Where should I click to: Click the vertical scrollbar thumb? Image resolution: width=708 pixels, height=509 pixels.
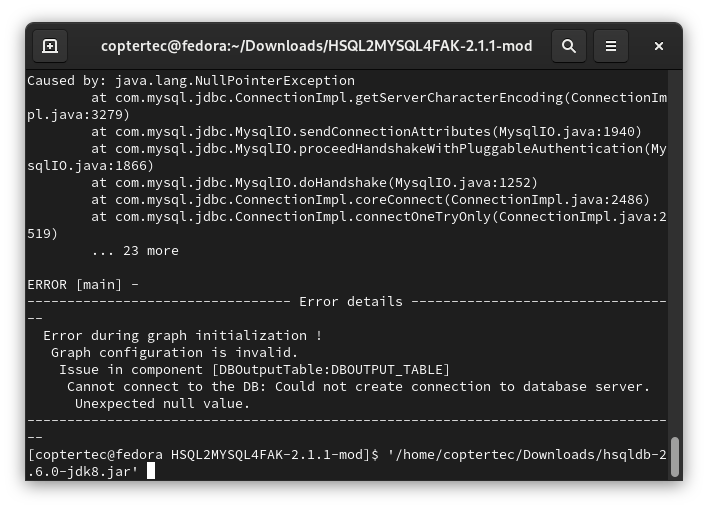click(x=675, y=456)
